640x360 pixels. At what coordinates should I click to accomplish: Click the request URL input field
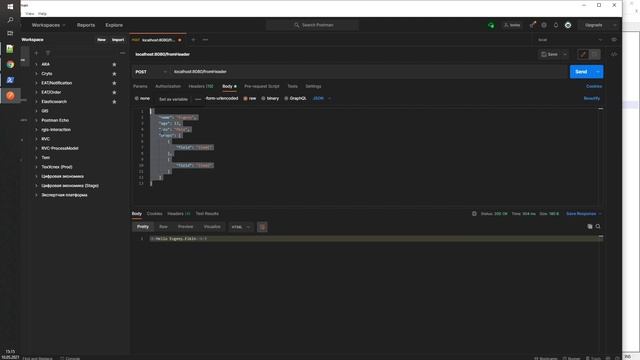369,72
